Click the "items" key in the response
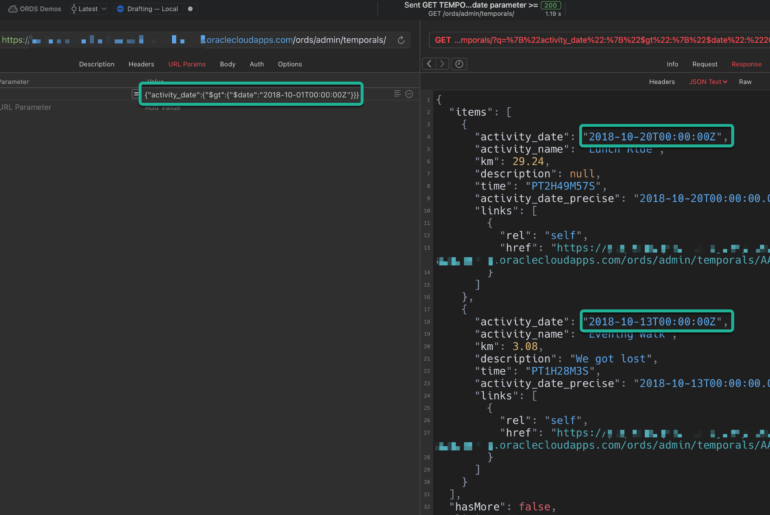This screenshot has height=515, width=770. pyautogui.click(x=471, y=112)
